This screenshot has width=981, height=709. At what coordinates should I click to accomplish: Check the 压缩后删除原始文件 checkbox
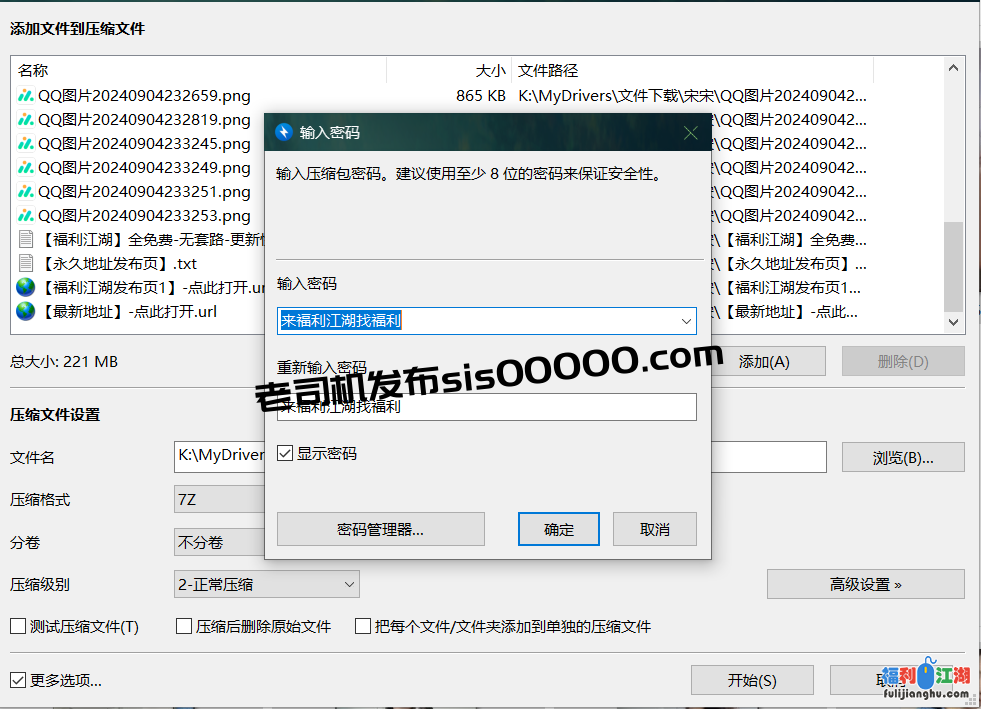pos(183,626)
